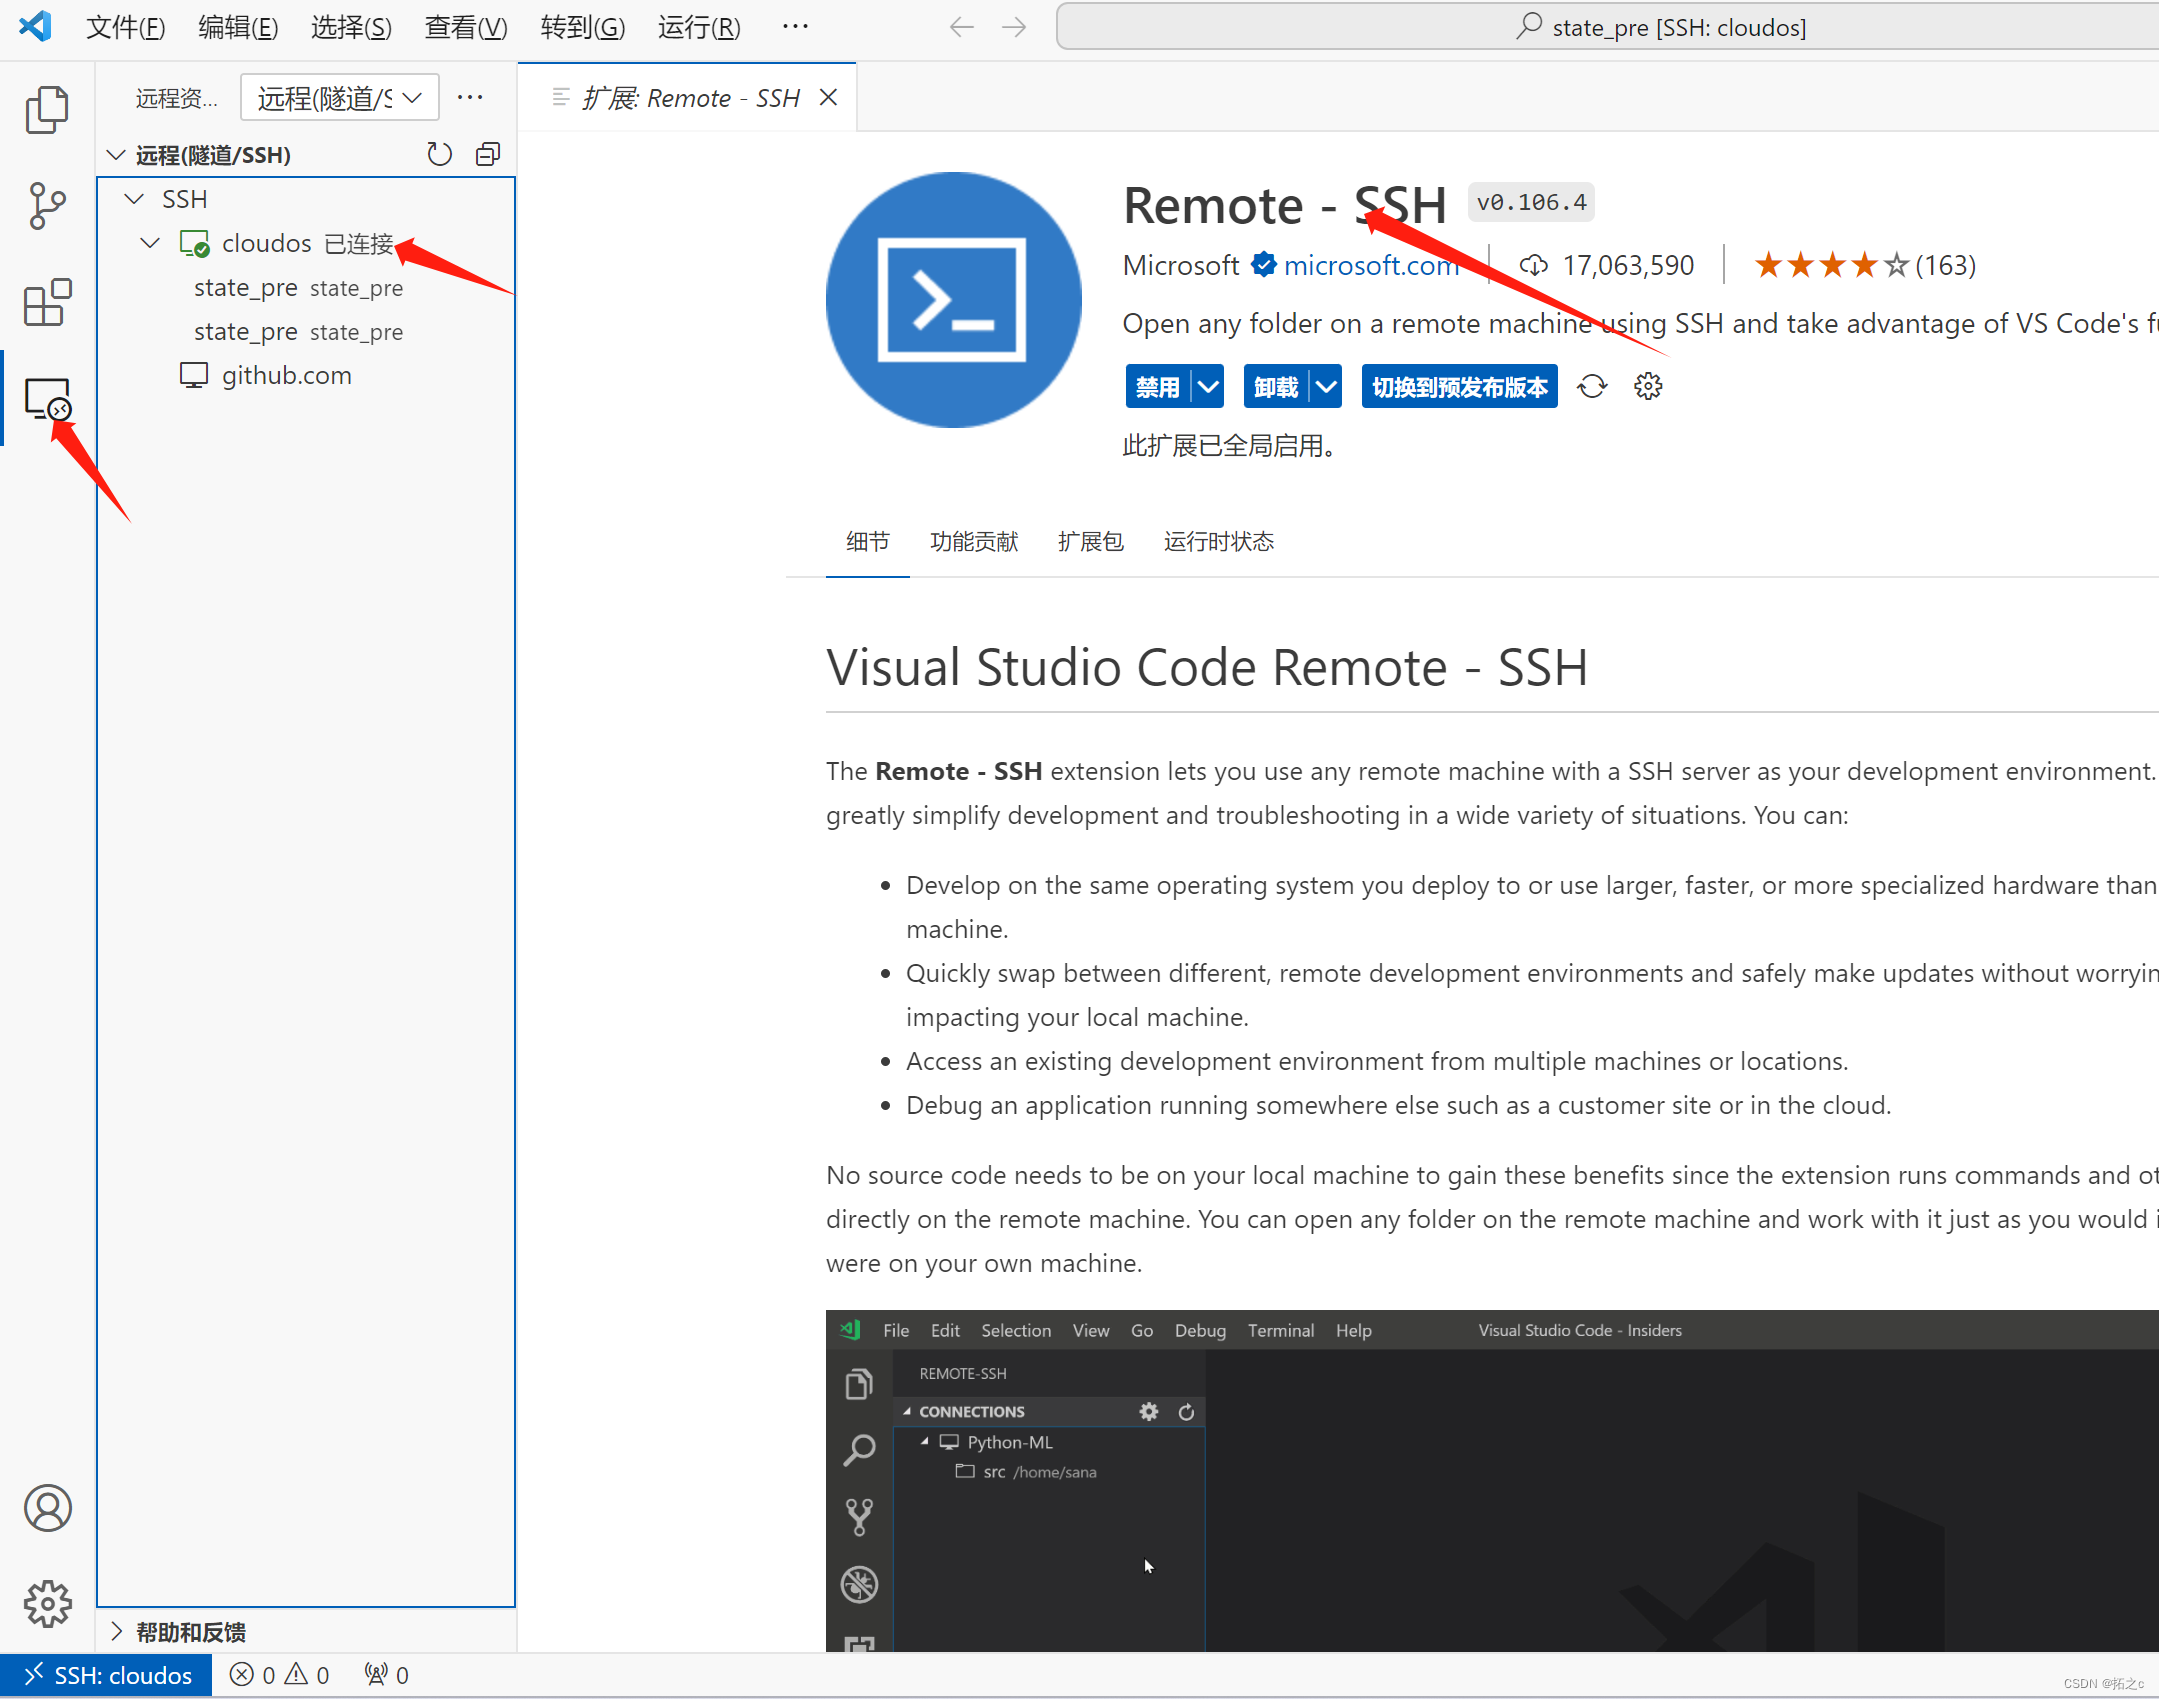The width and height of the screenshot is (2159, 1699).
Task: Select the cloudos connected host icon
Action: click(194, 243)
